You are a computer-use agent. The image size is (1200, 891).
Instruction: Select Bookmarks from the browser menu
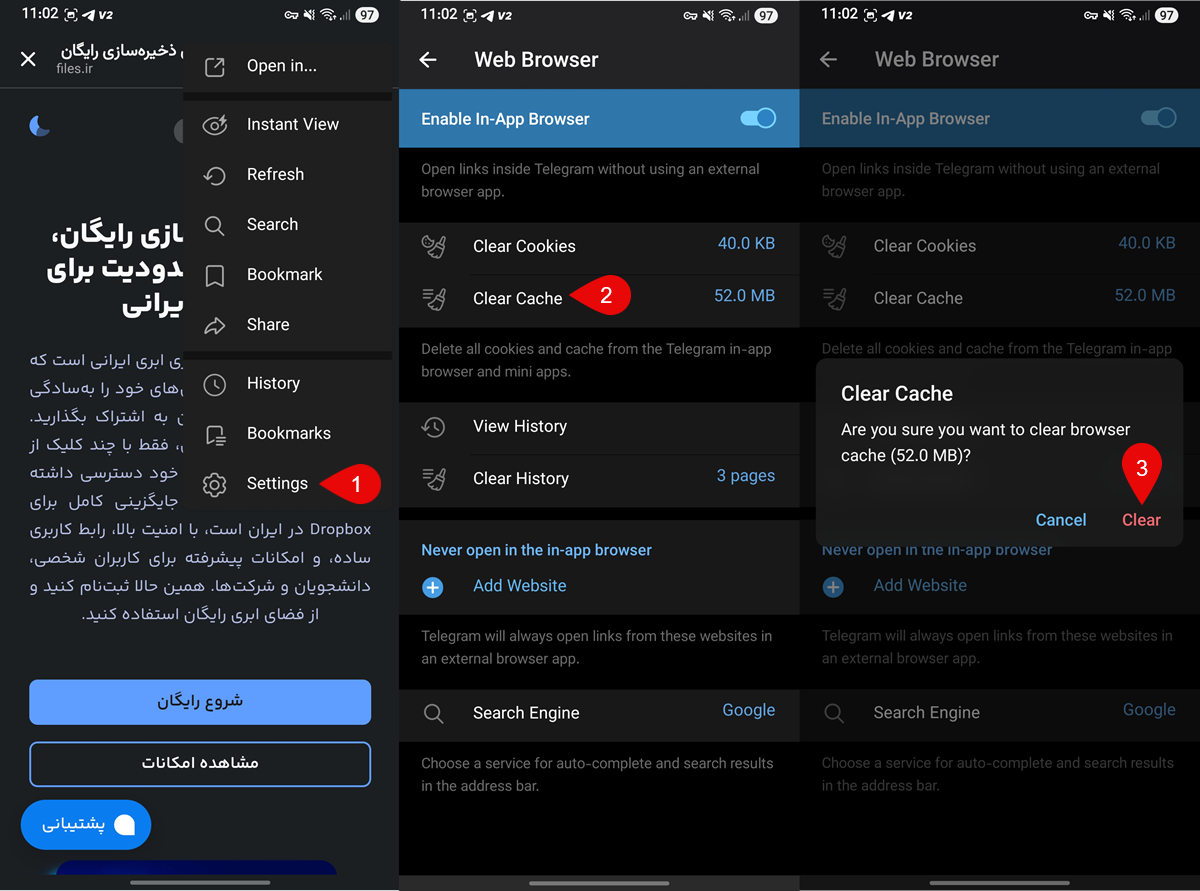(x=288, y=434)
